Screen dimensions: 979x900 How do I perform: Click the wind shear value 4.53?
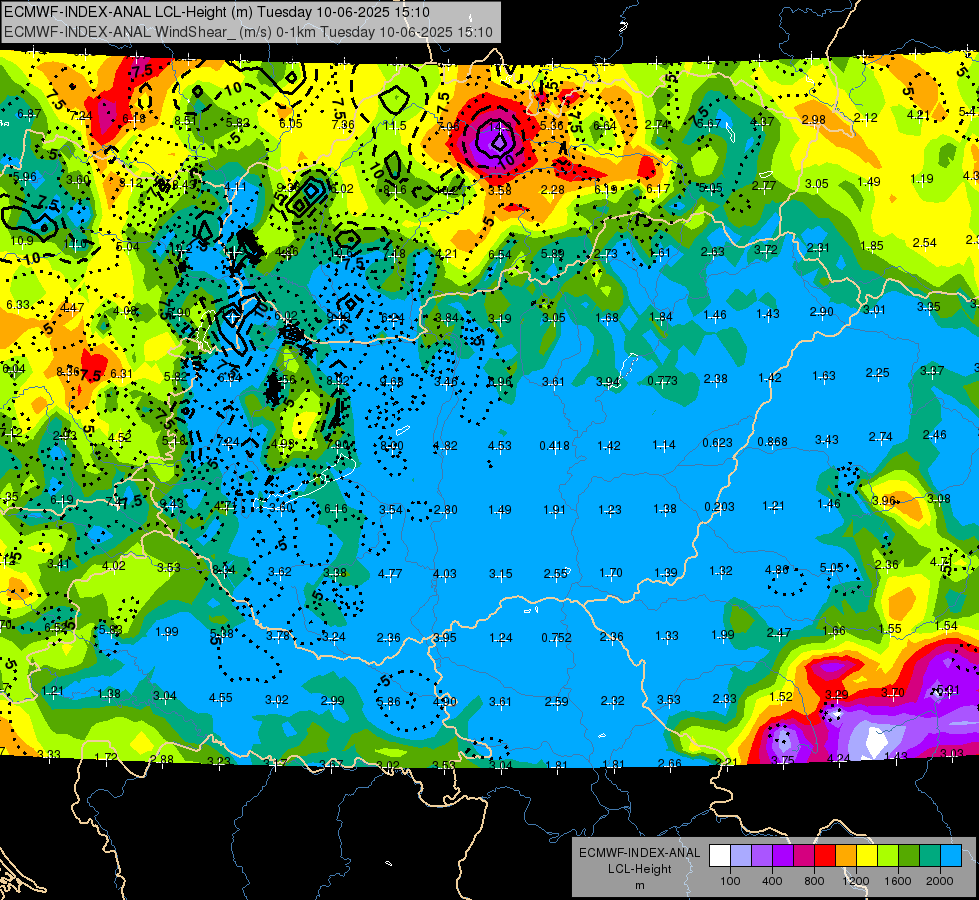pos(499,445)
